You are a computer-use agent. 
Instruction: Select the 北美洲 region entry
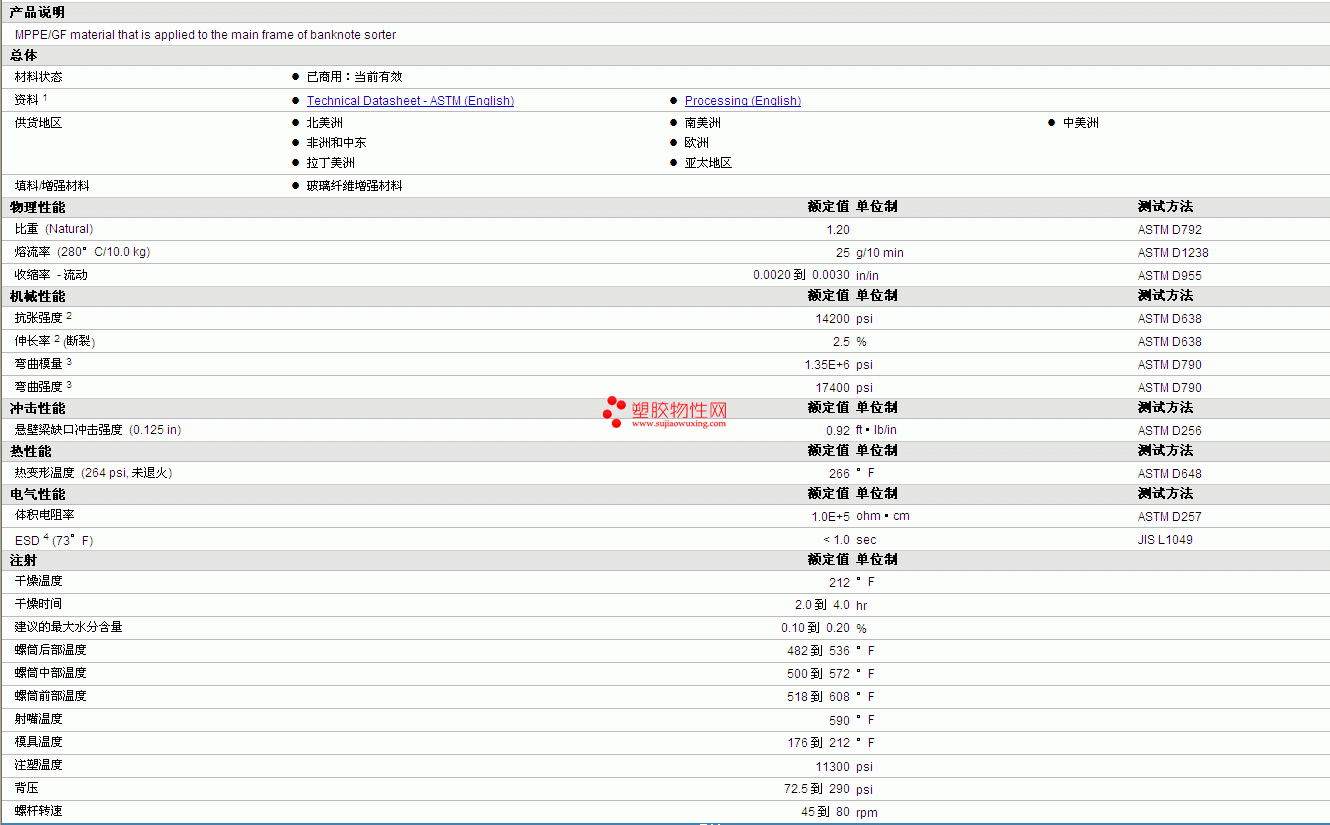pos(325,123)
